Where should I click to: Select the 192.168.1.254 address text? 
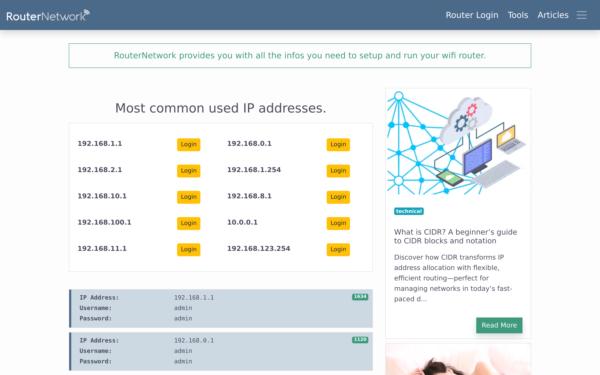coord(254,170)
